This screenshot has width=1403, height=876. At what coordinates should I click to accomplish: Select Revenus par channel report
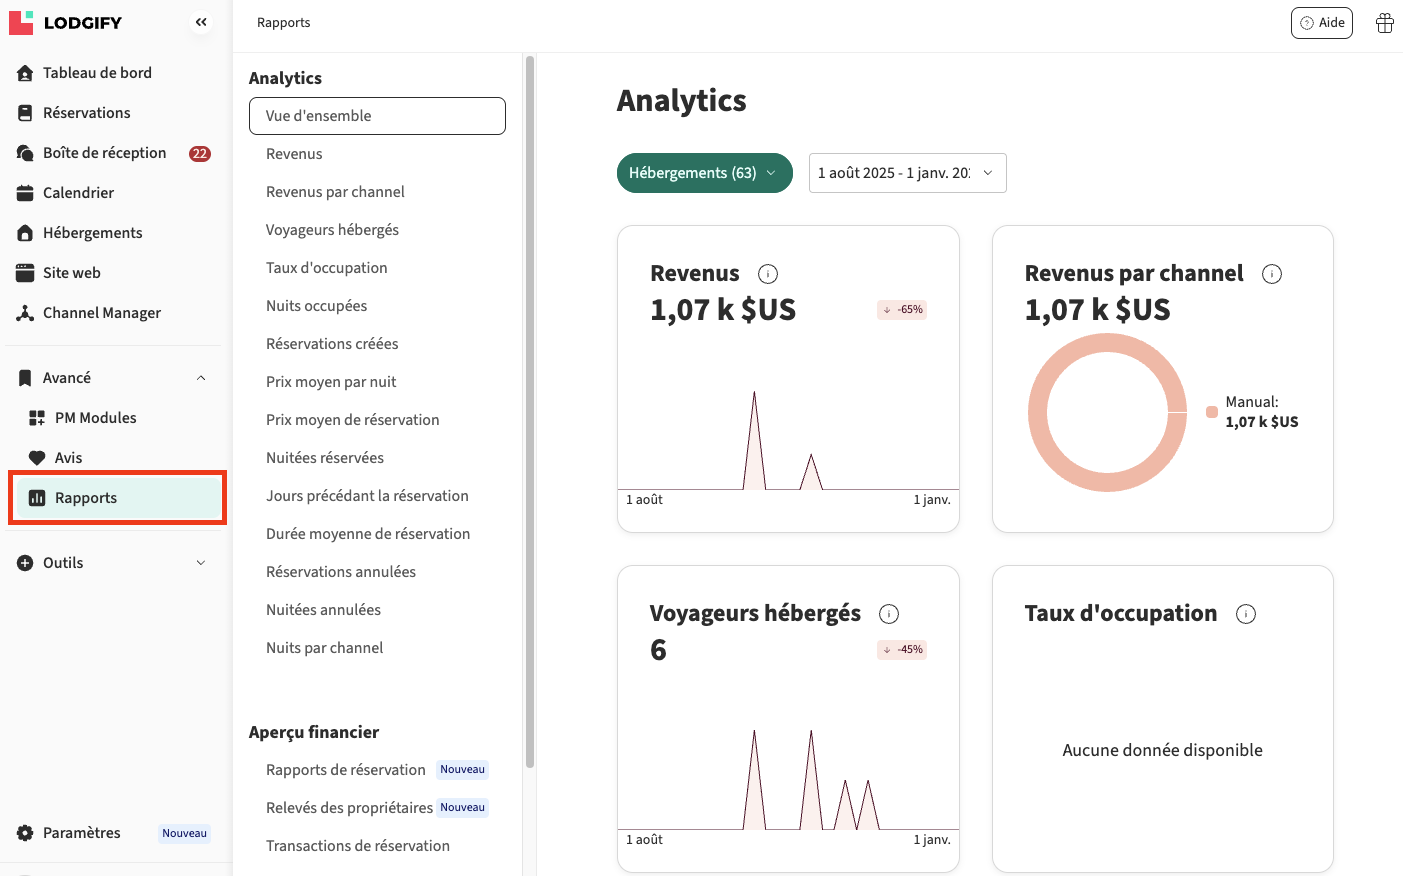click(335, 192)
